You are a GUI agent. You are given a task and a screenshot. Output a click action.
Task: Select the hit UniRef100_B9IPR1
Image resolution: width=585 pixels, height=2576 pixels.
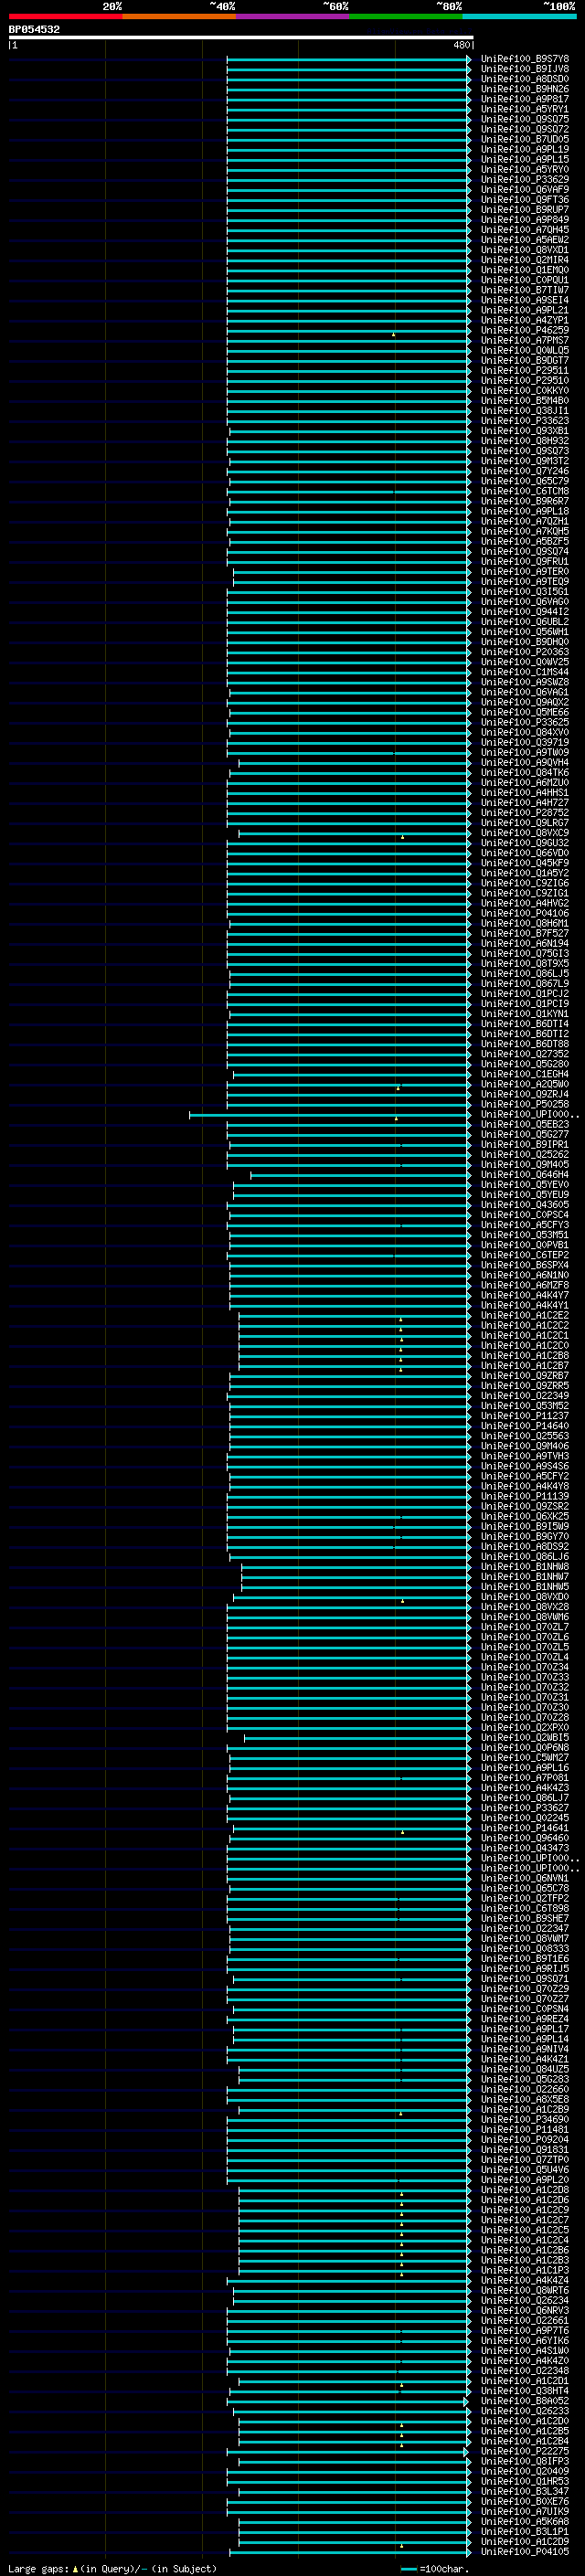525,1144
